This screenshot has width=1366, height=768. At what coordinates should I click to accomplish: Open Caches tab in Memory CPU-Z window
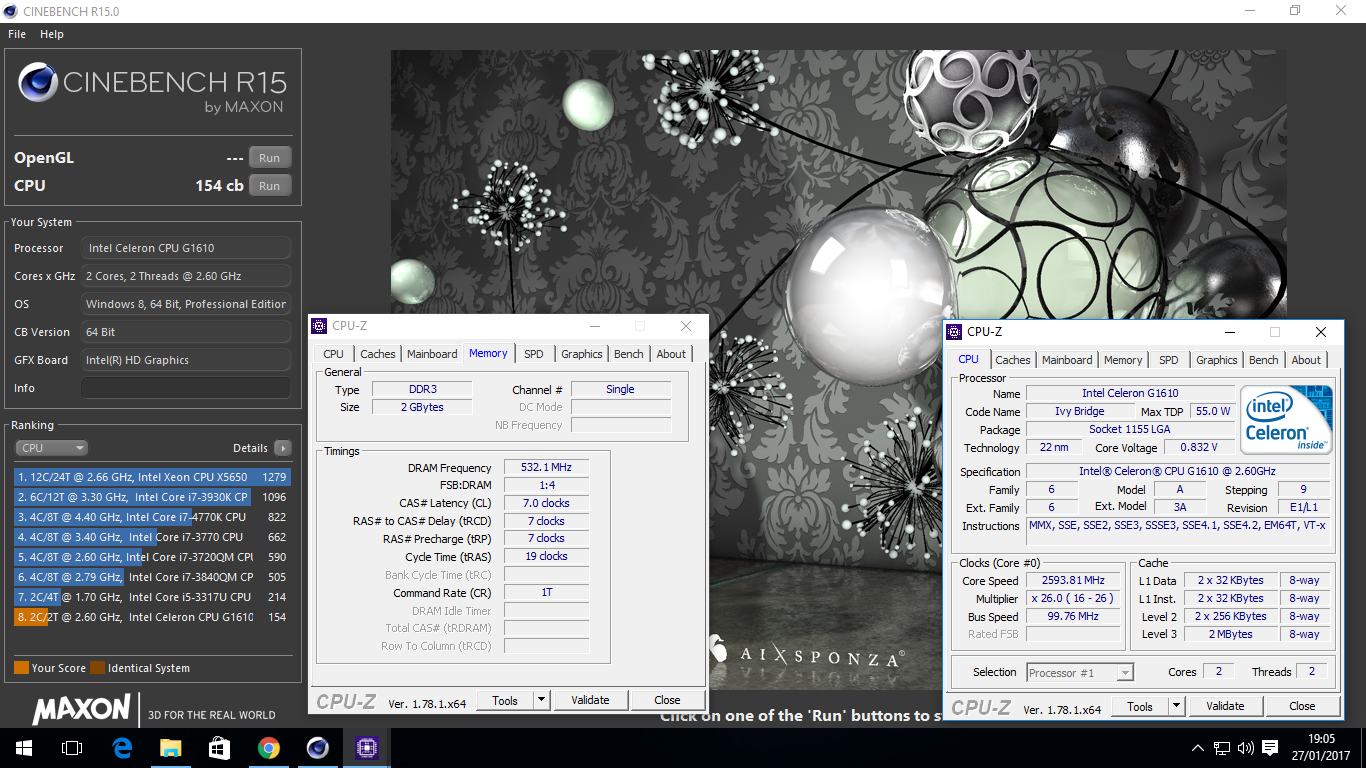[x=378, y=354]
